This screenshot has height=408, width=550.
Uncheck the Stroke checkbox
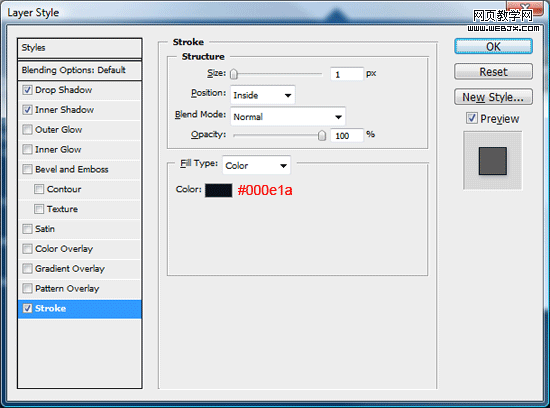pyautogui.click(x=27, y=308)
